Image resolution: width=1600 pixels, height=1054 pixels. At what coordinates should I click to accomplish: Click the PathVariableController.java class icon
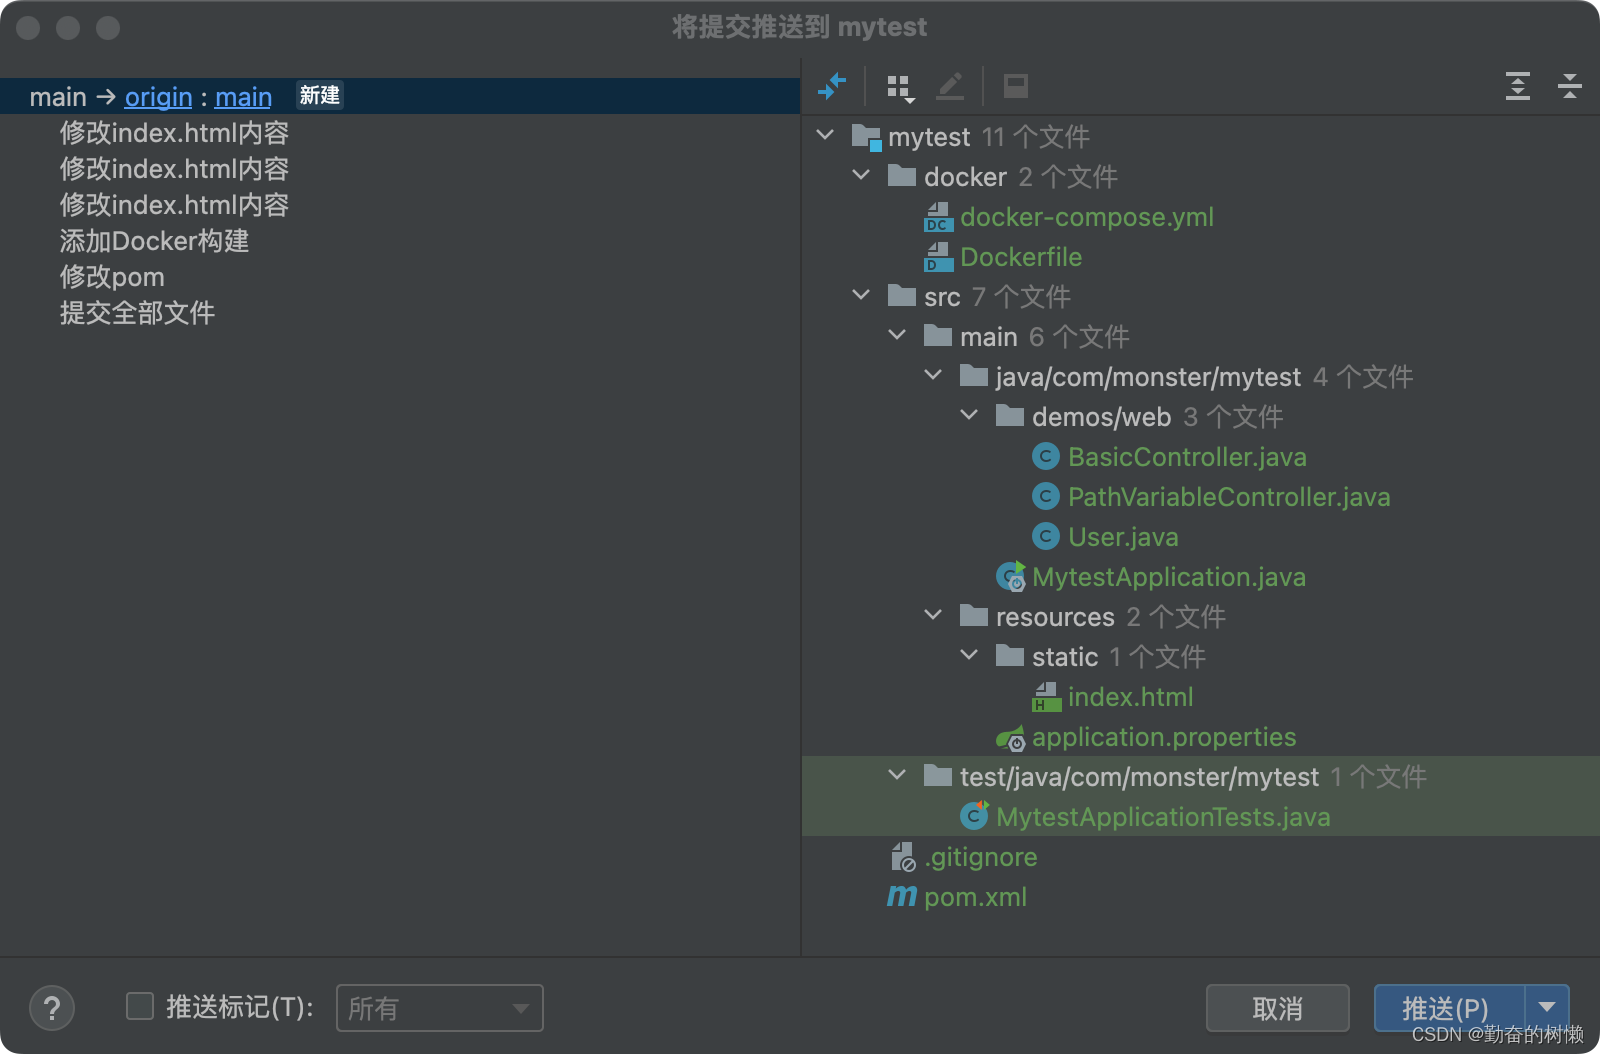[x=1046, y=497]
